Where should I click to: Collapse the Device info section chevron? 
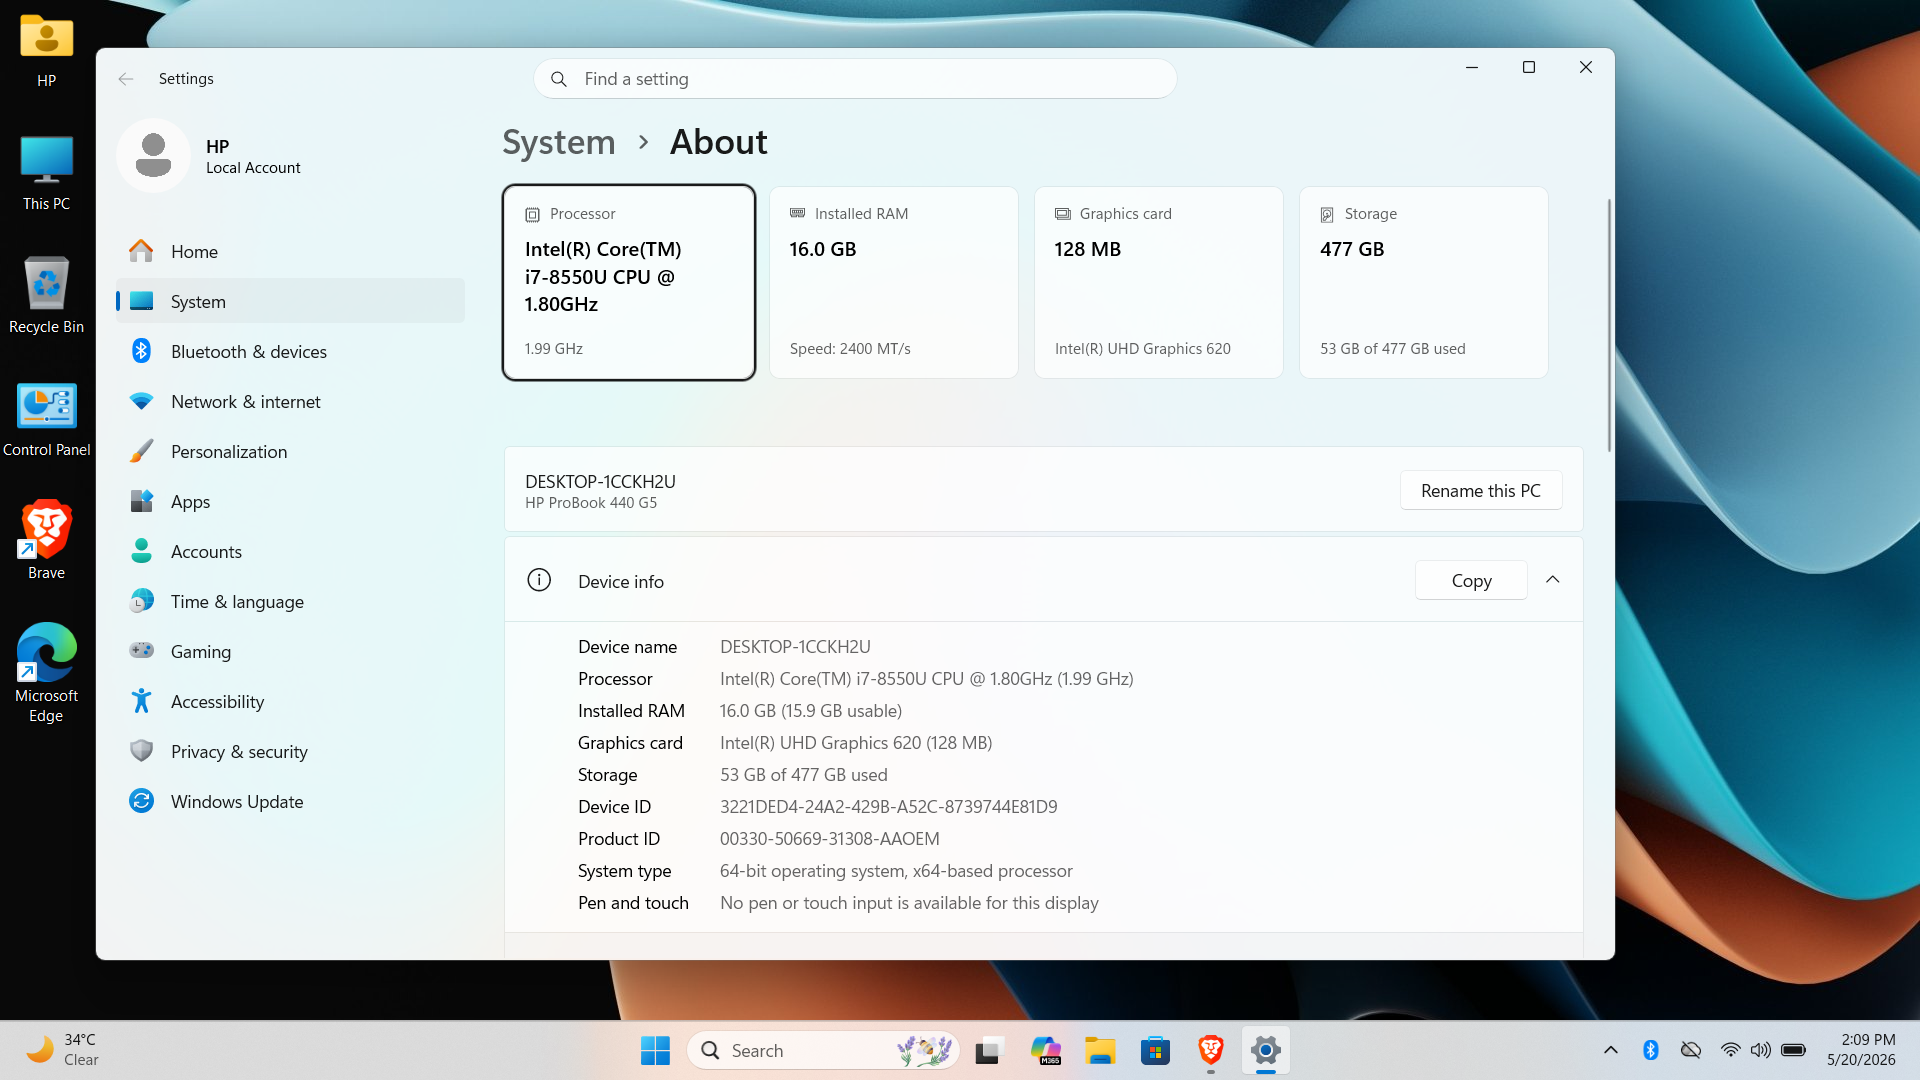click(1553, 580)
